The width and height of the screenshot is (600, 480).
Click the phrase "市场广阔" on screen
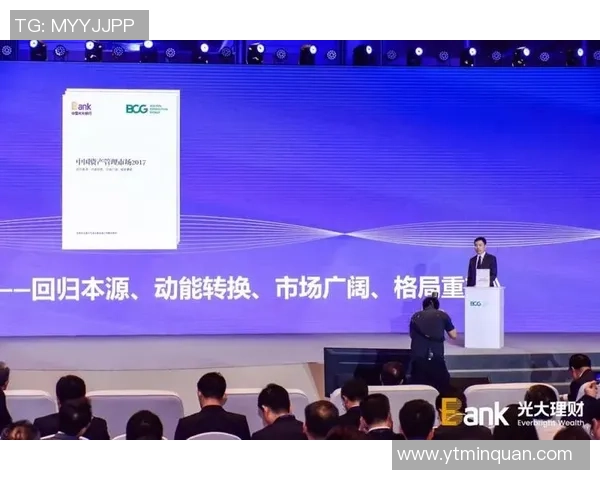(323, 288)
